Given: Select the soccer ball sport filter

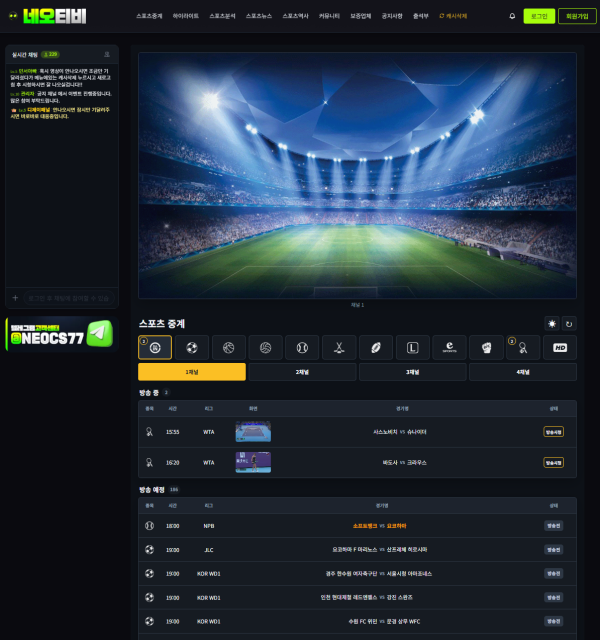Looking at the screenshot, I should pos(192,347).
